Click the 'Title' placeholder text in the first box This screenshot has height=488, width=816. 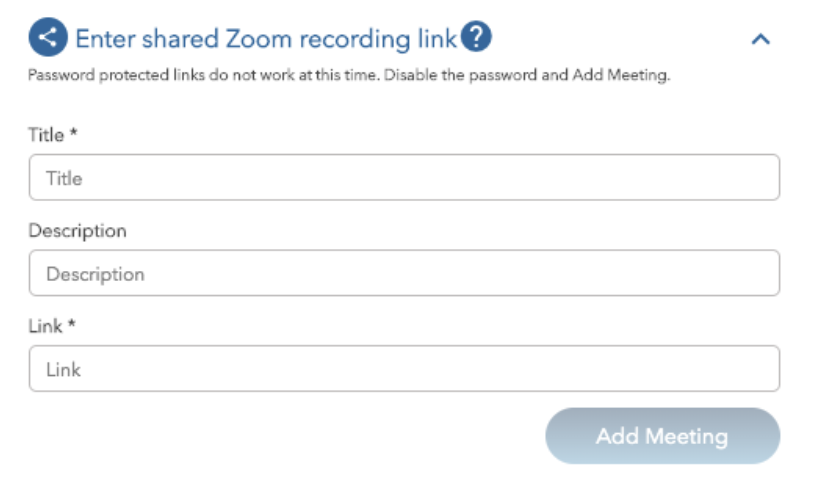65,178
